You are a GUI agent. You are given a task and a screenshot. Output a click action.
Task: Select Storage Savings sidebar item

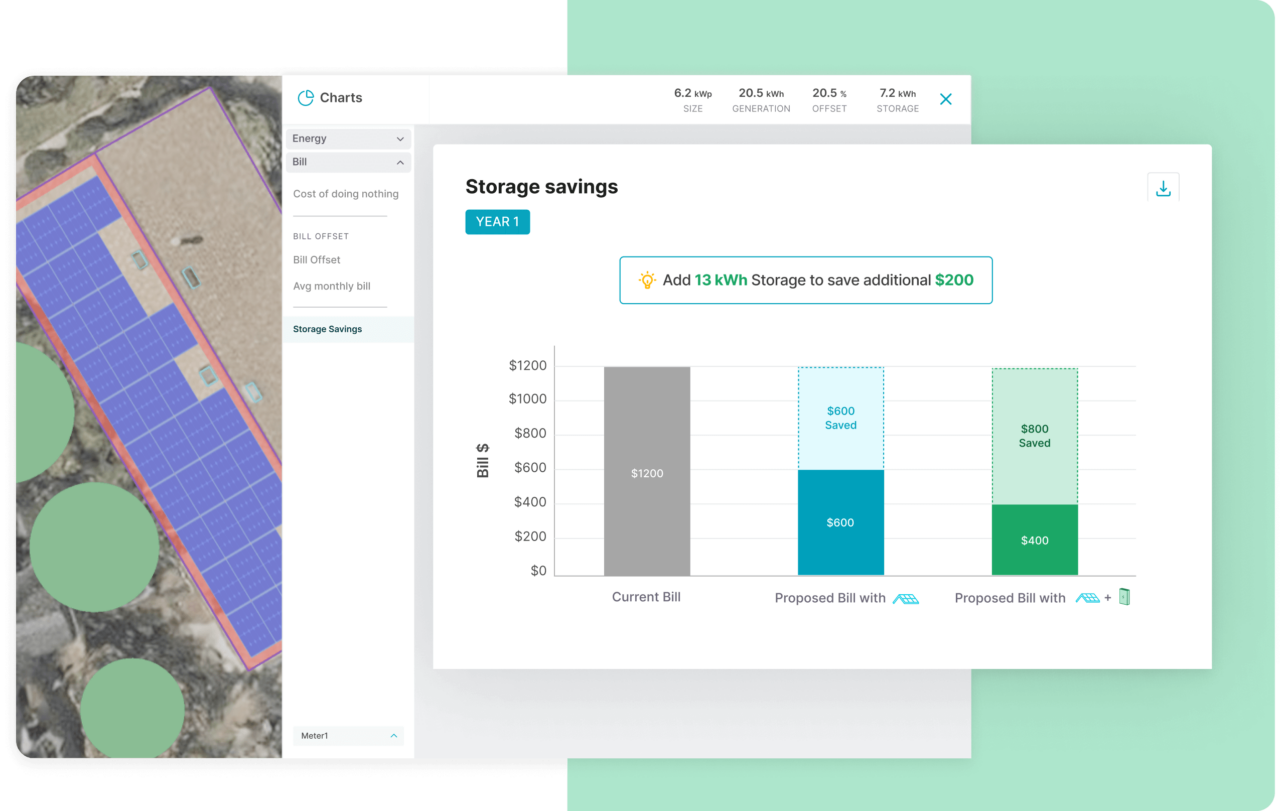coord(328,329)
